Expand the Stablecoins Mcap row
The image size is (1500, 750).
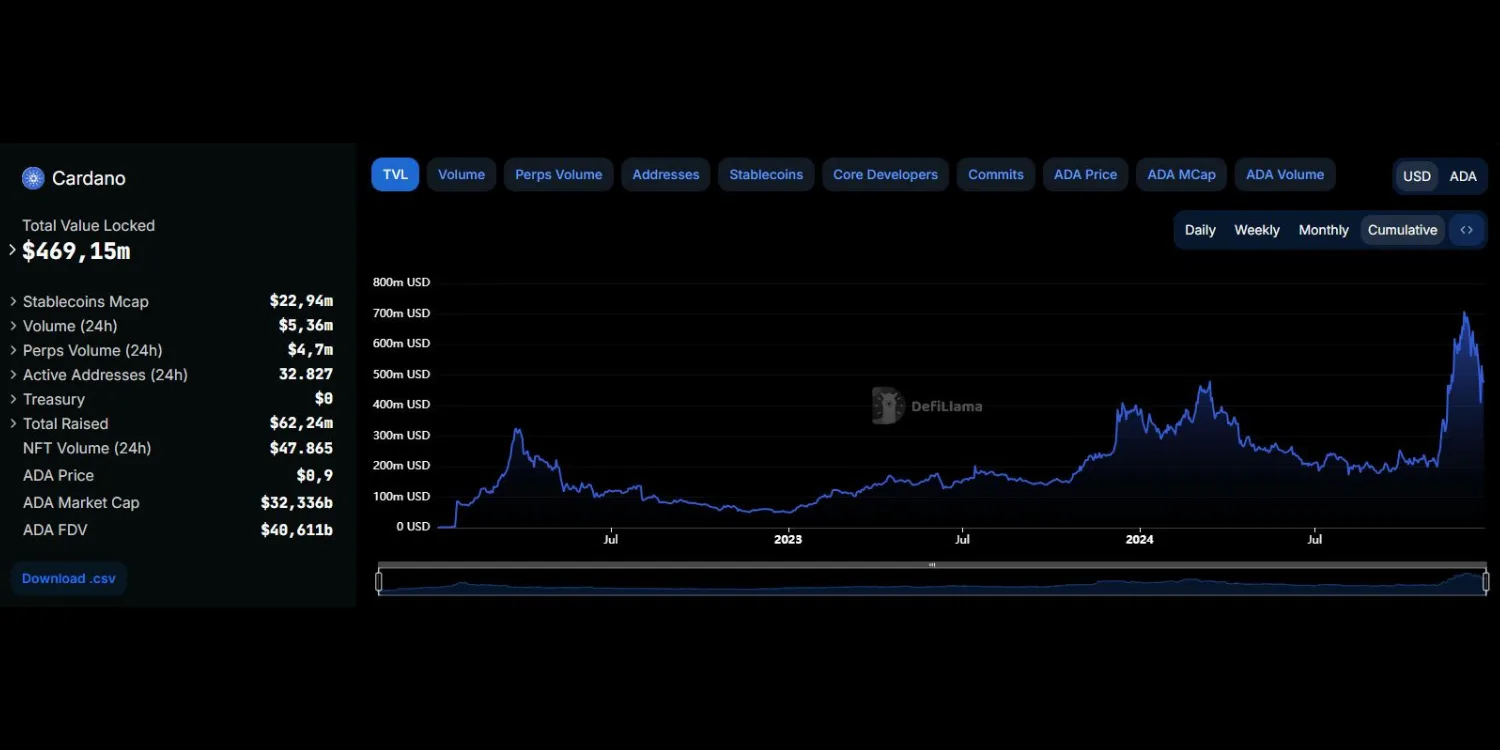(14, 301)
